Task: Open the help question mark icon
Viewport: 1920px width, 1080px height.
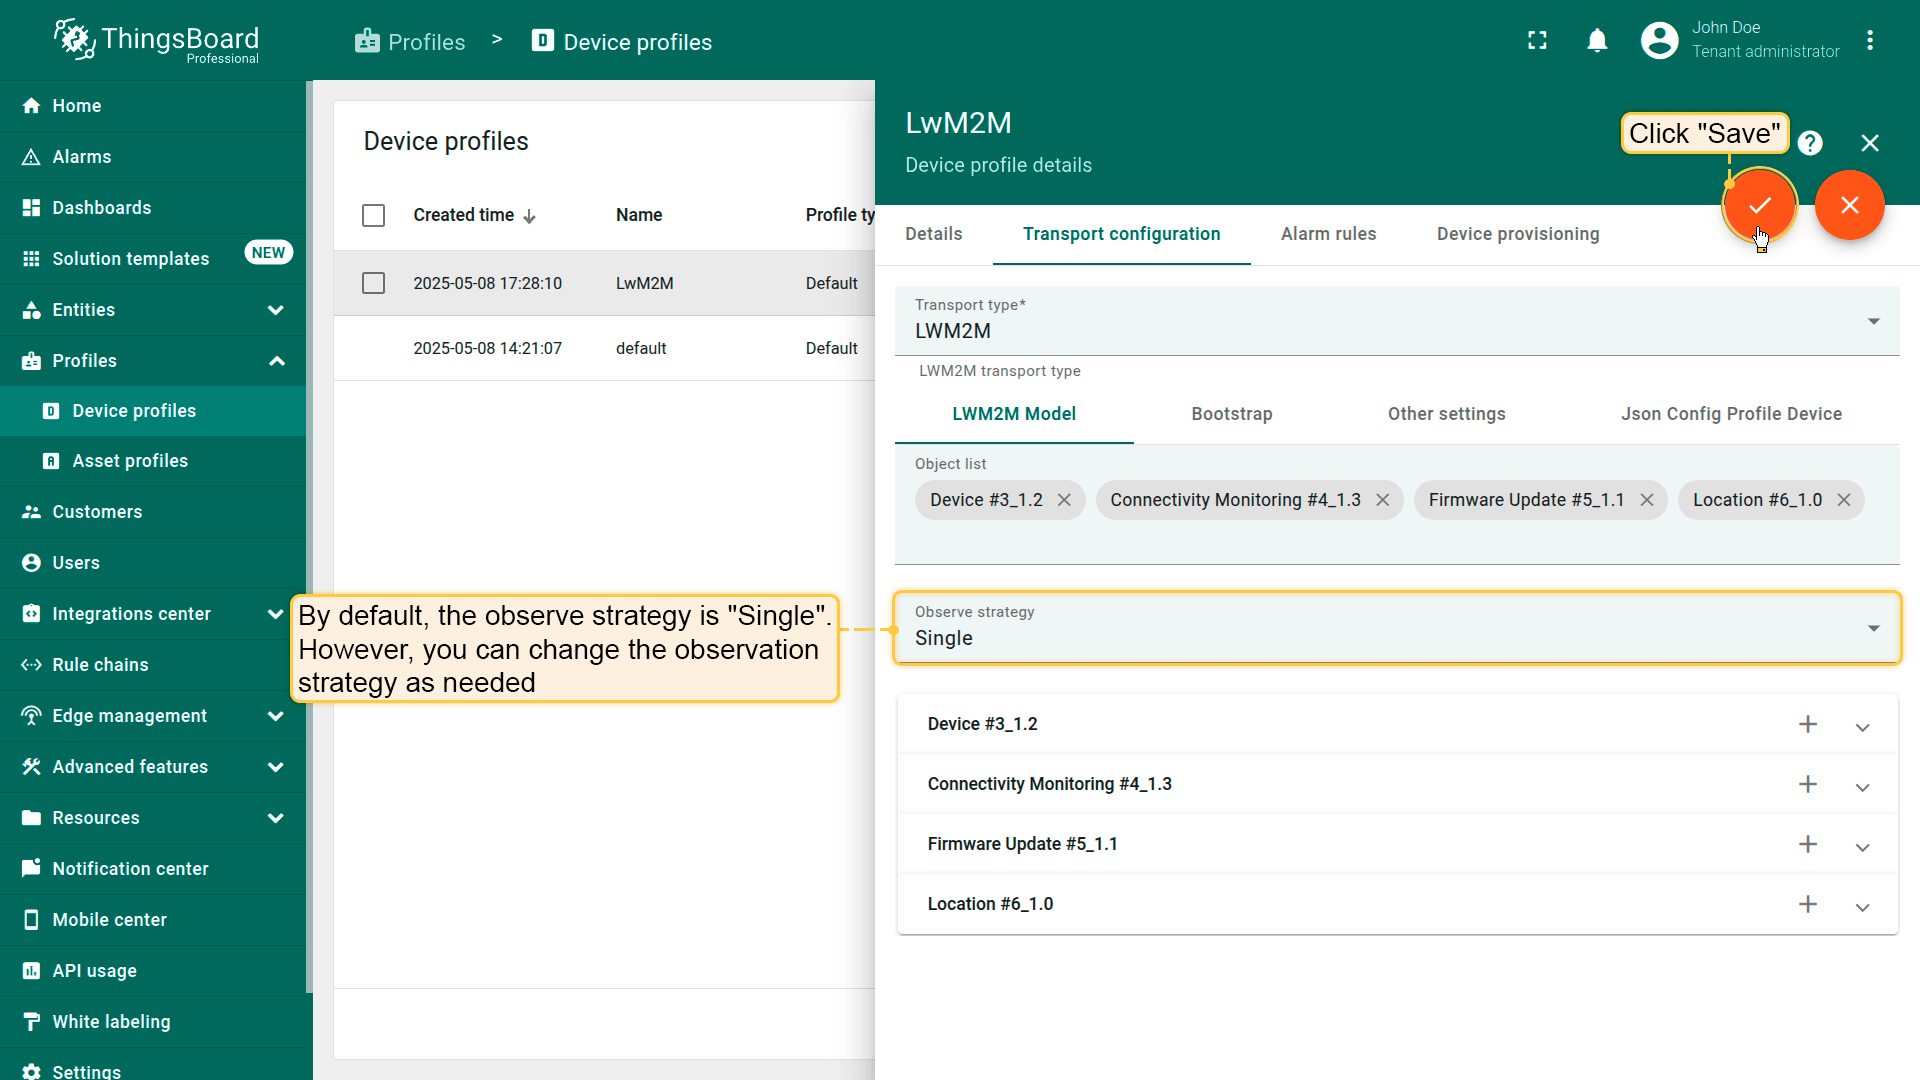Action: point(1809,143)
